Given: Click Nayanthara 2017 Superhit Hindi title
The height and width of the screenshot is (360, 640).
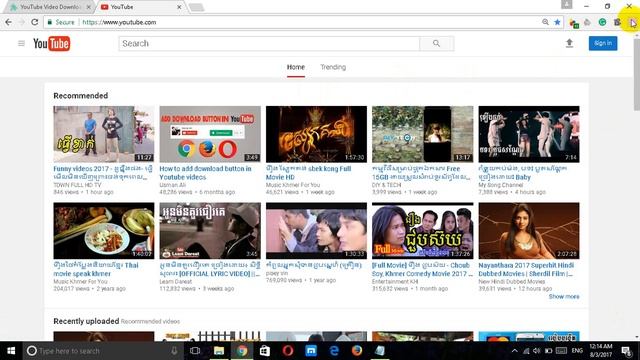Looking at the screenshot, I should [526, 269].
